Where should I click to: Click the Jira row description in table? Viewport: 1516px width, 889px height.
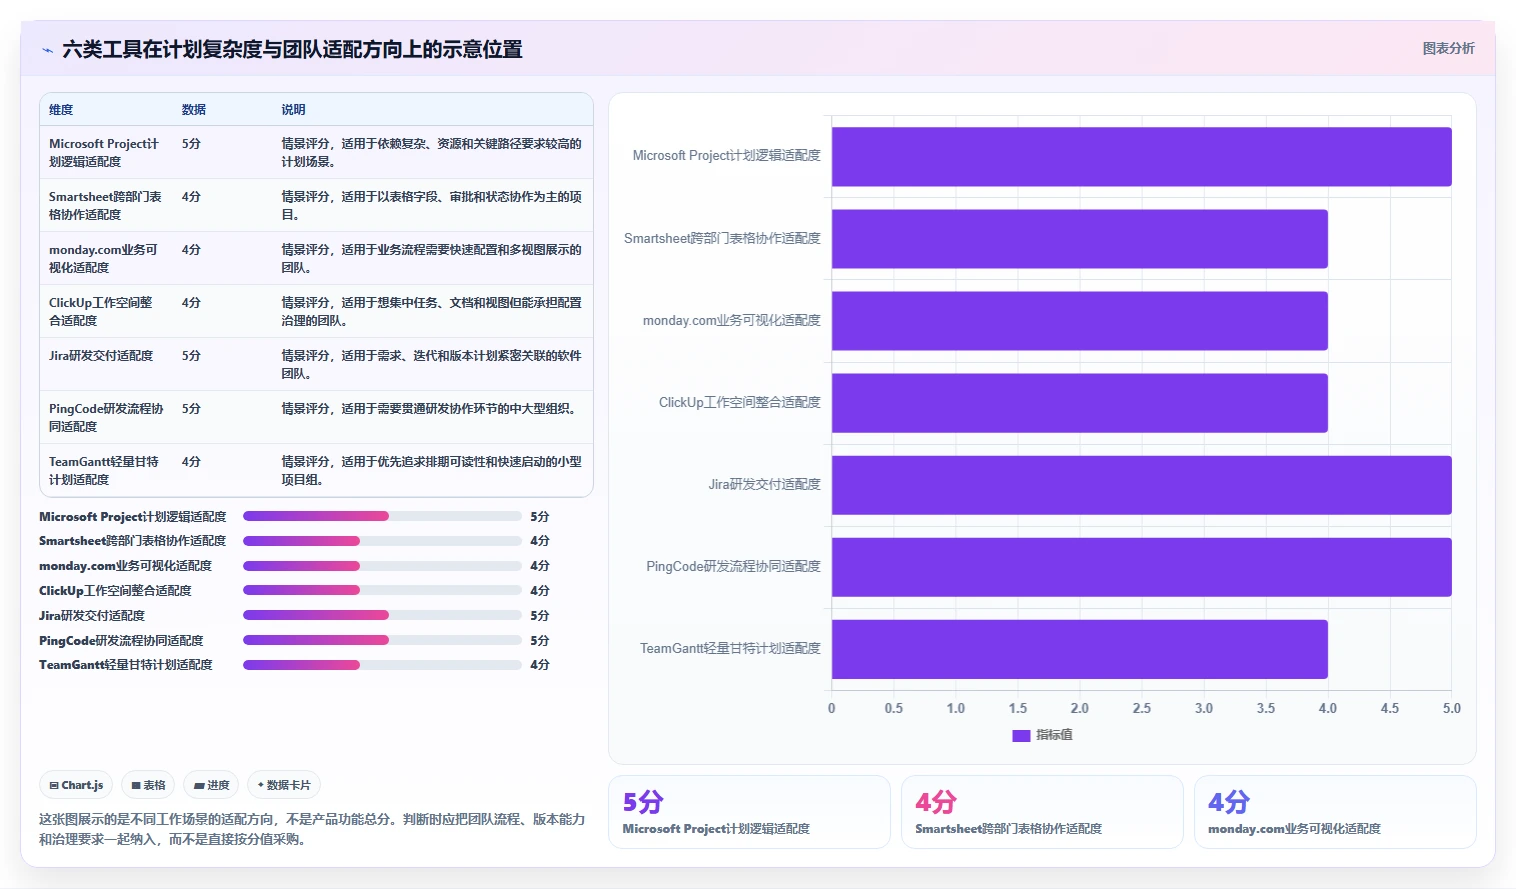431,365
